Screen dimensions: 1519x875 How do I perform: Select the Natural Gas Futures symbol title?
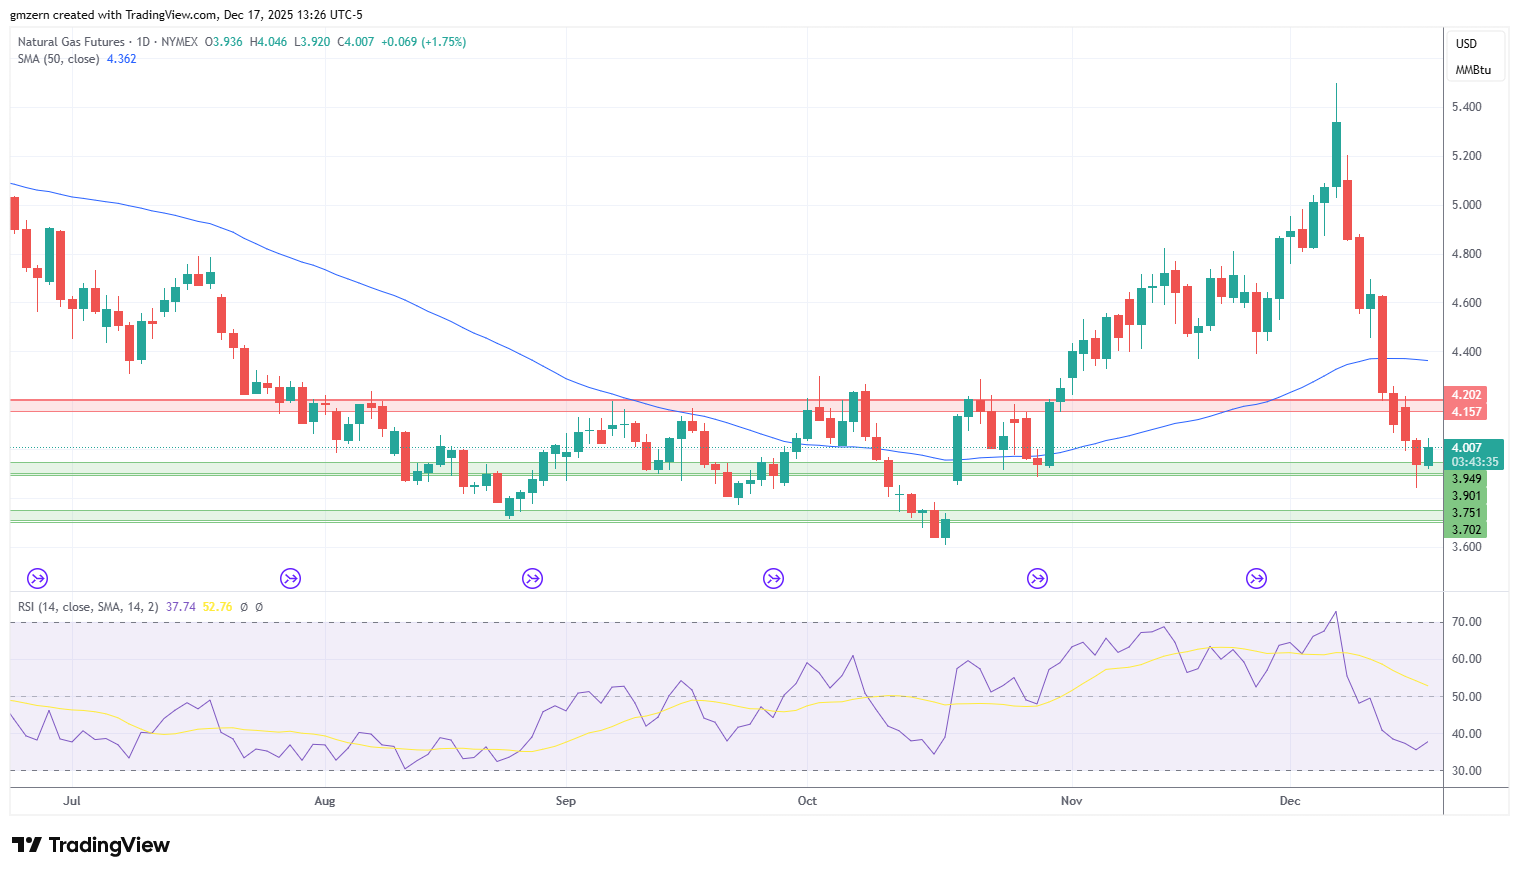(71, 42)
